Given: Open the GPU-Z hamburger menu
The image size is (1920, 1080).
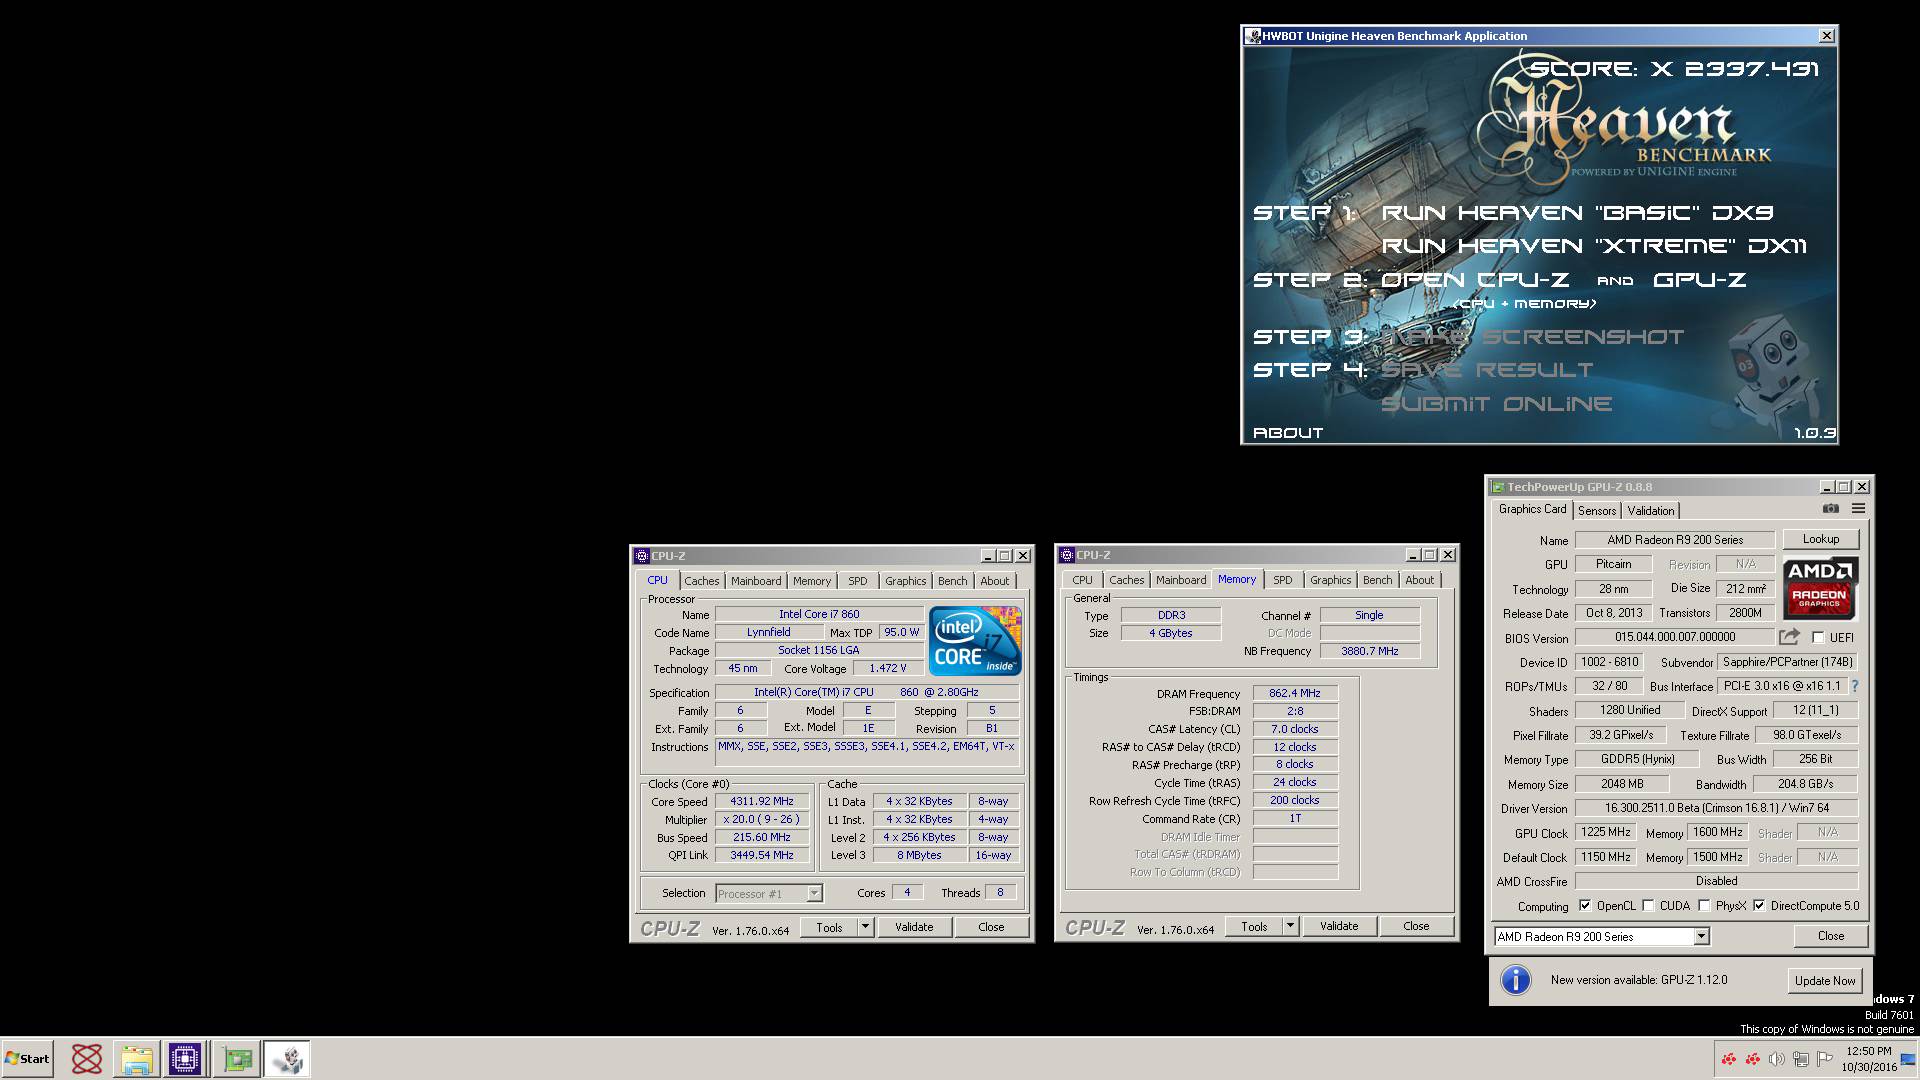Looking at the screenshot, I should click(x=1858, y=509).
